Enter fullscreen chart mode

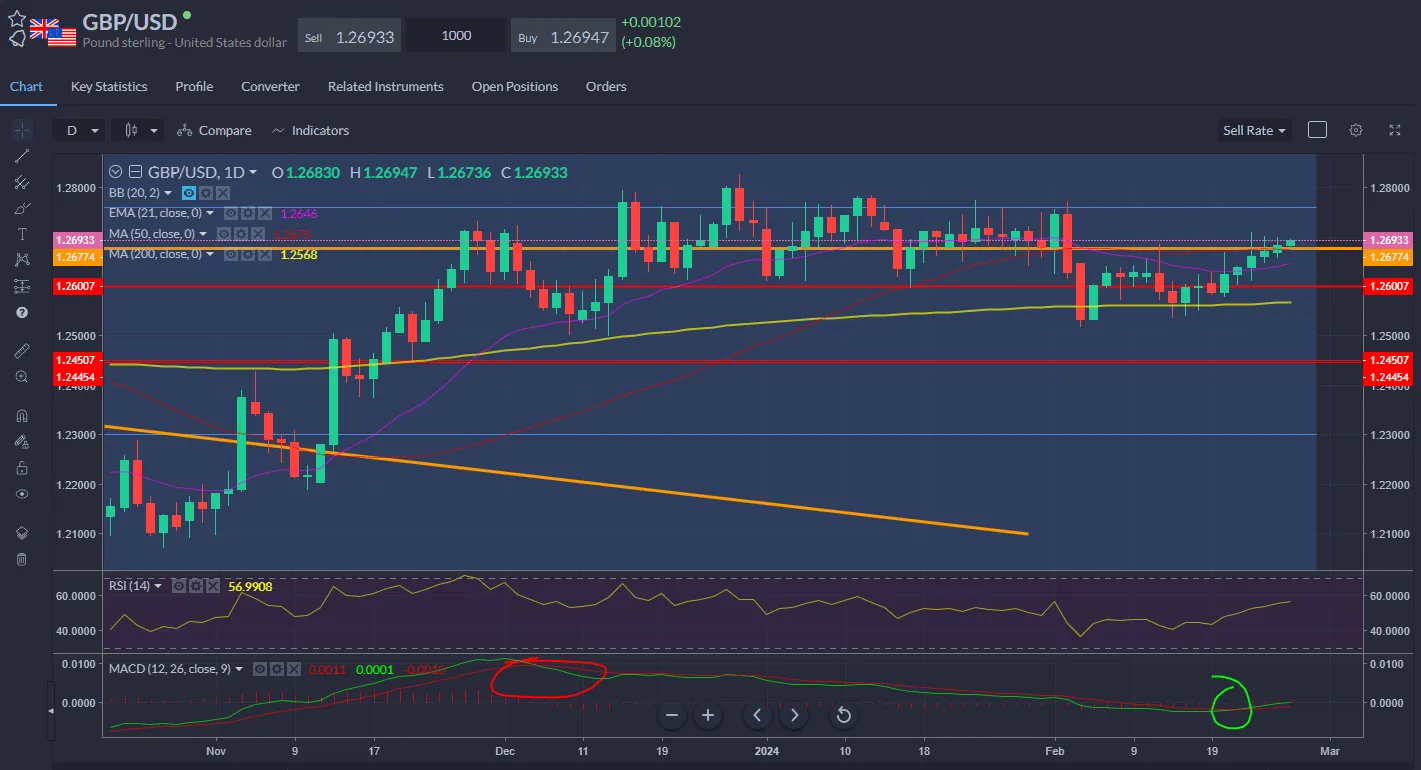point(1395,130)
